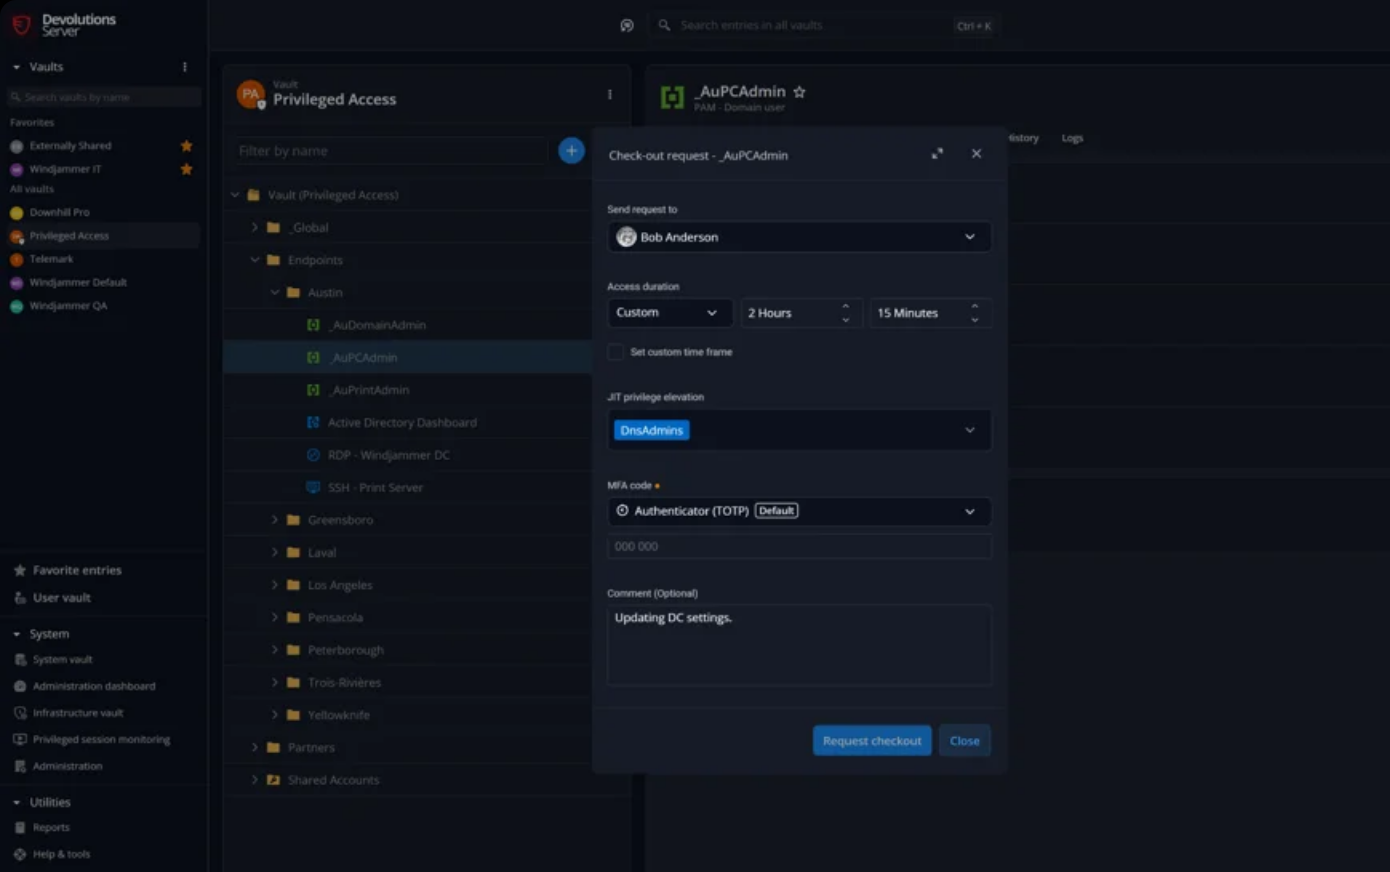1390x872 pixels.
Task: Click the Devolutions Server logo icon
Action: pyautogui.click(x=21, y=25)
